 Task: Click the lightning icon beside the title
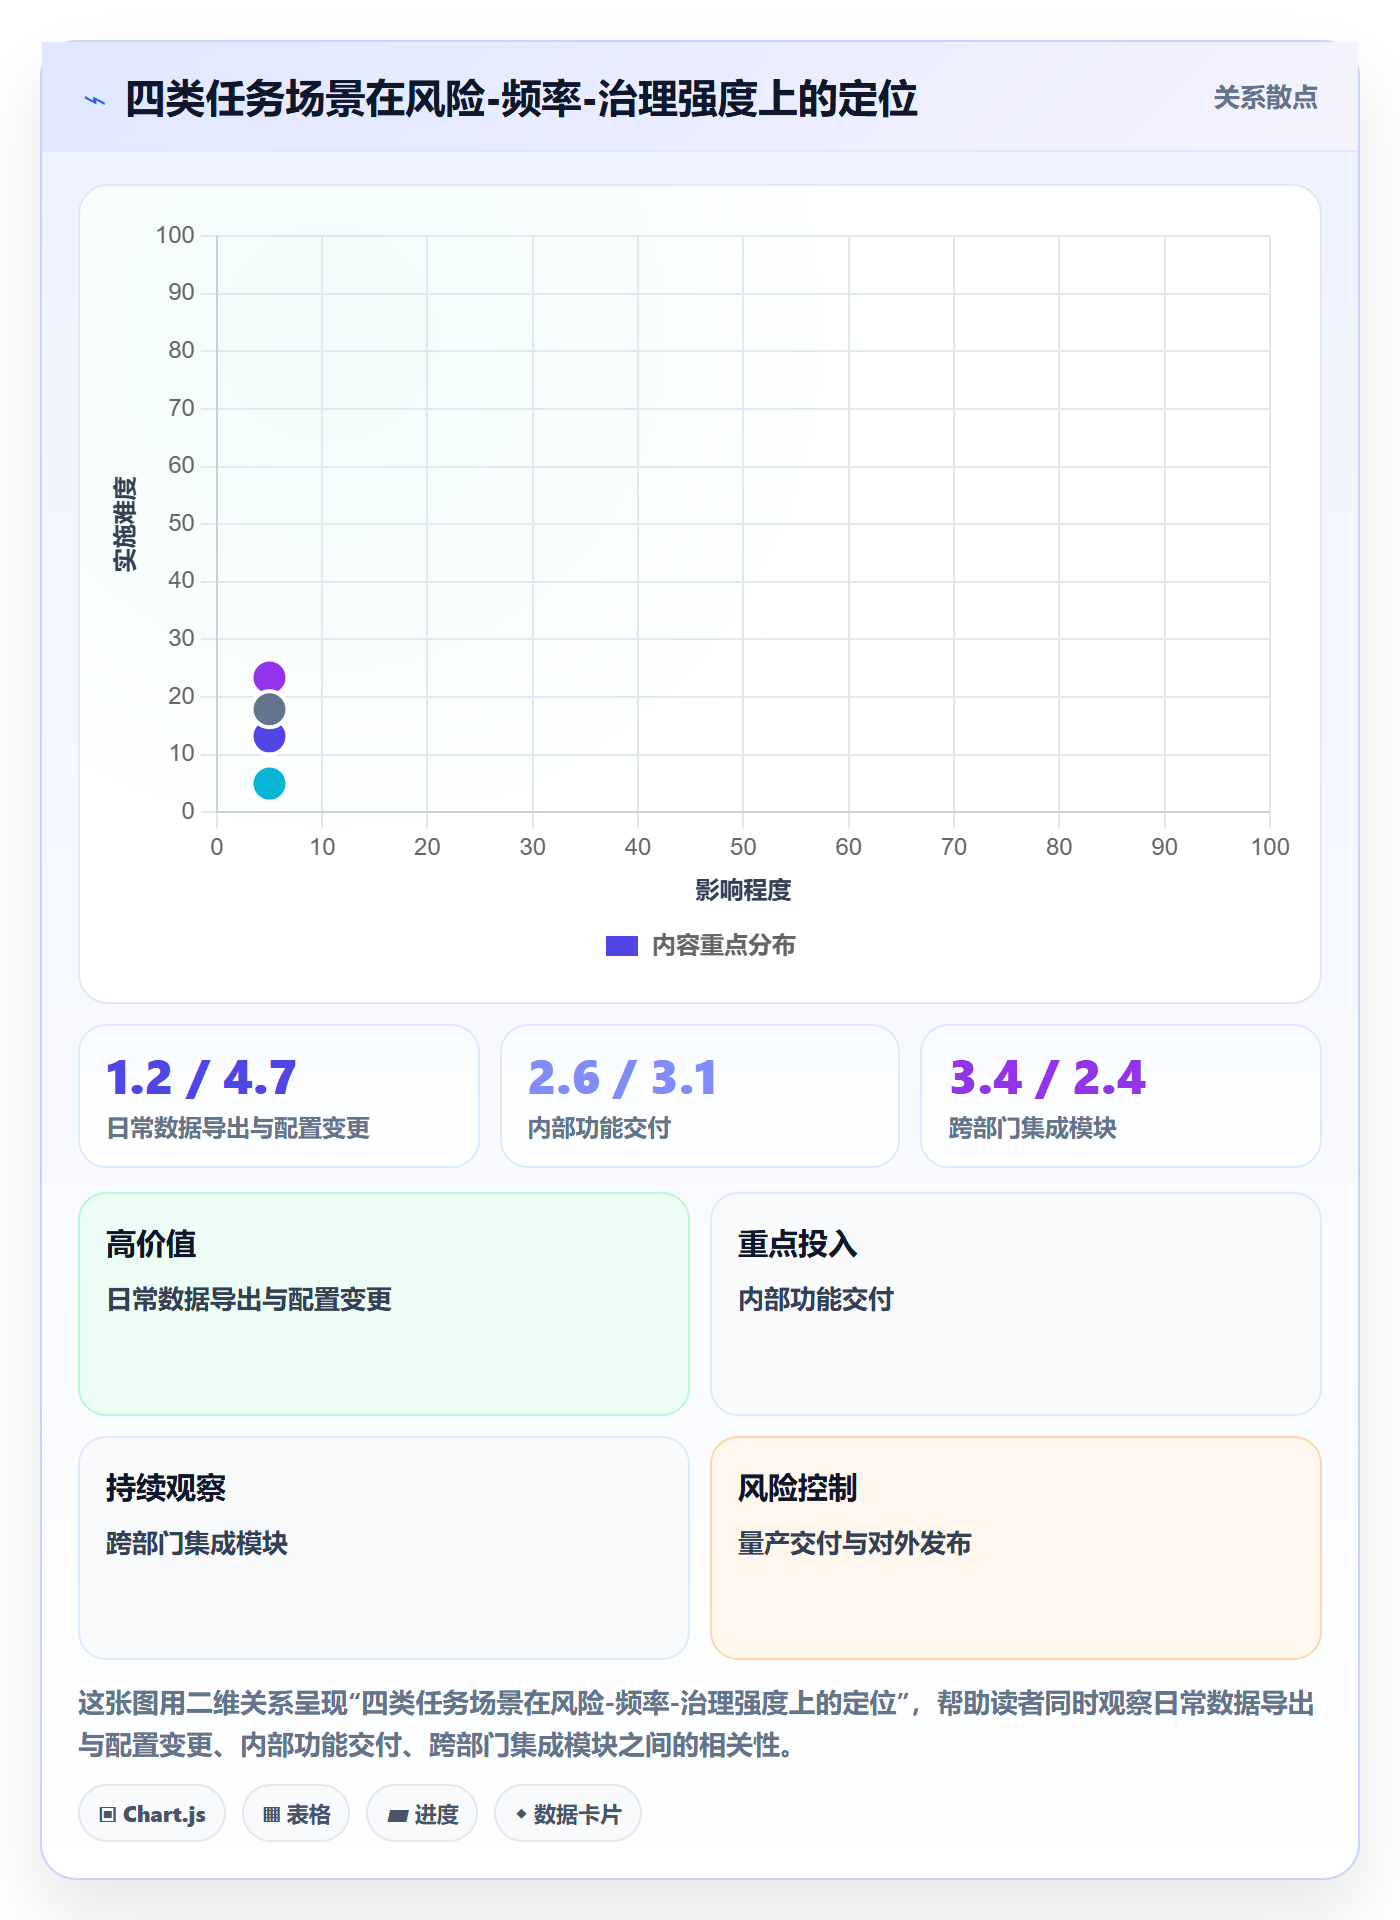(95, 100)
